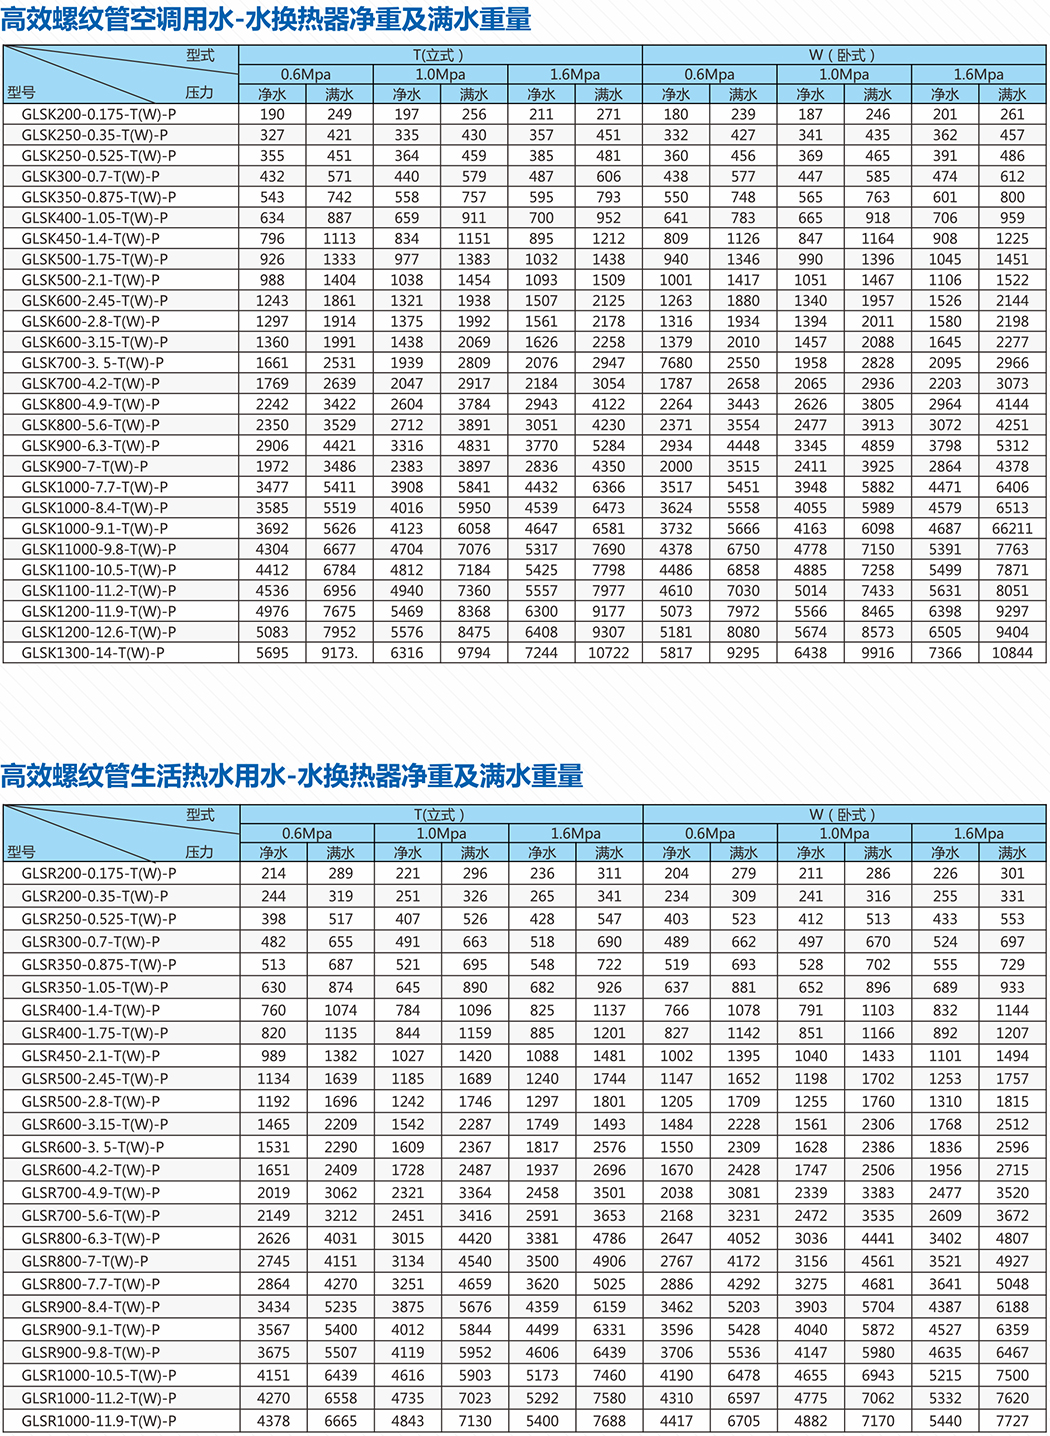Screen dimensions: 1050x1436
Task: Click the domestic hot water heat exchanger title
Action: point(291,776)
